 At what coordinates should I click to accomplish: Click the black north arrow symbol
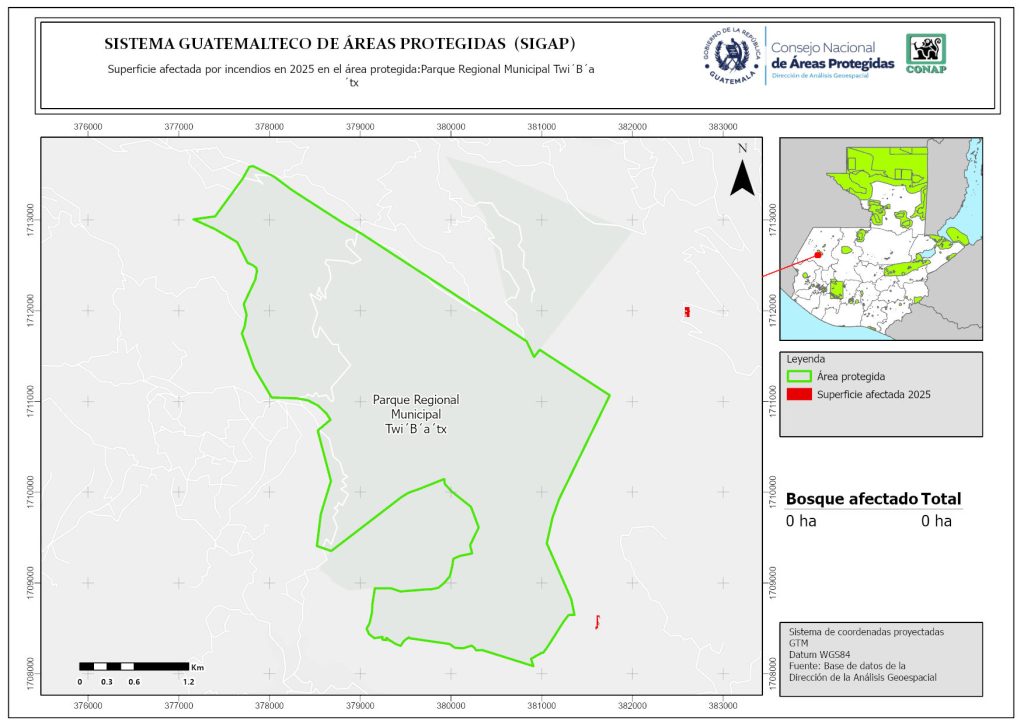[x=741, y=175]
